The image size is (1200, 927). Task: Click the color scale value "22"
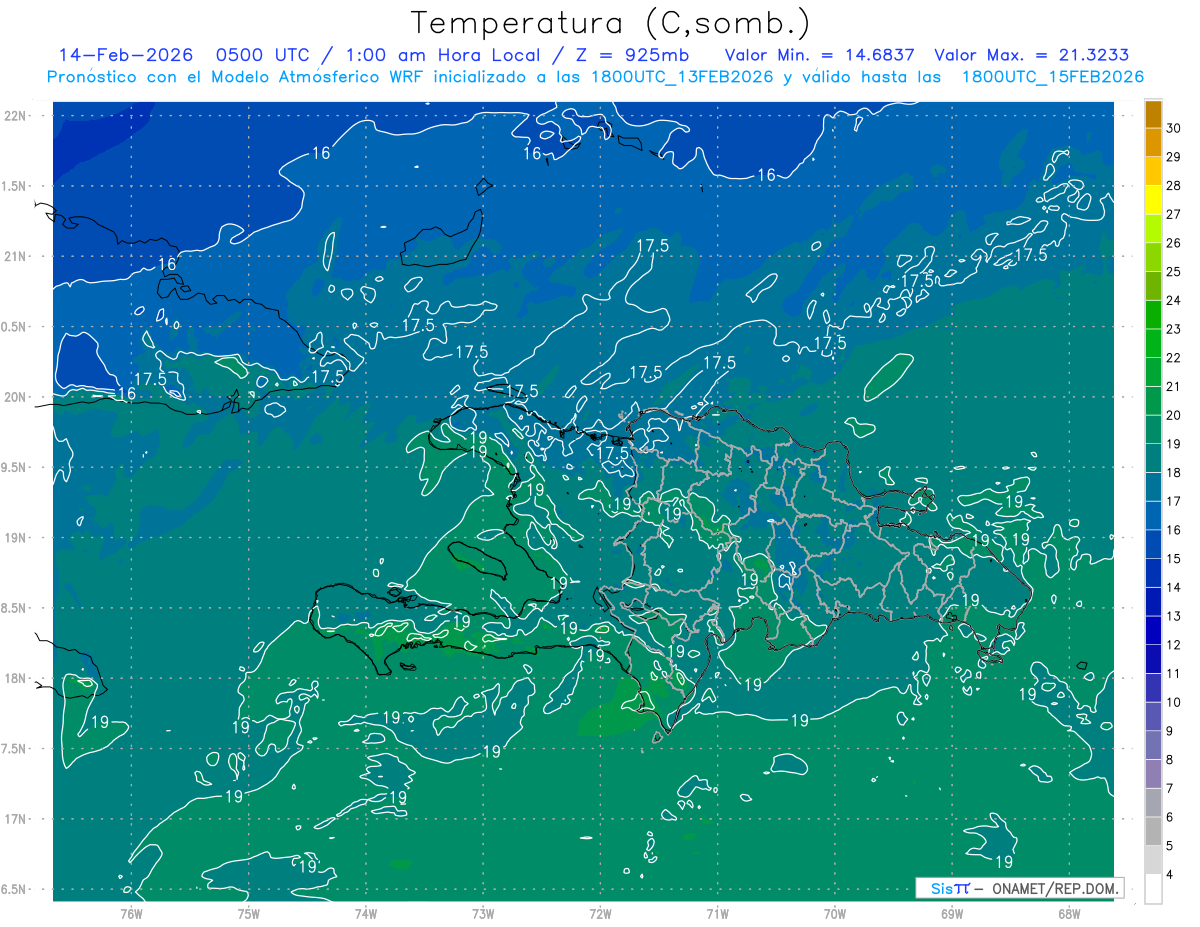pos(1174,358)
